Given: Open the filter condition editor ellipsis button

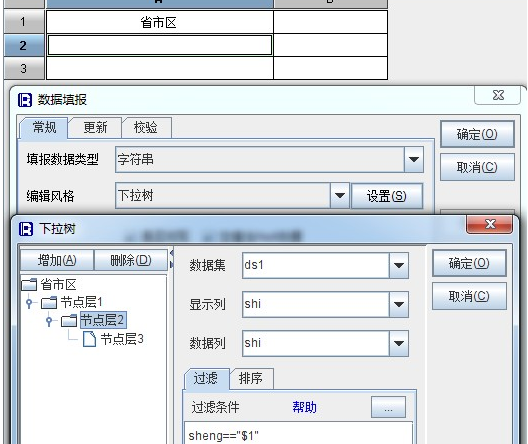Looking at the screenshot, I should 388,407.
